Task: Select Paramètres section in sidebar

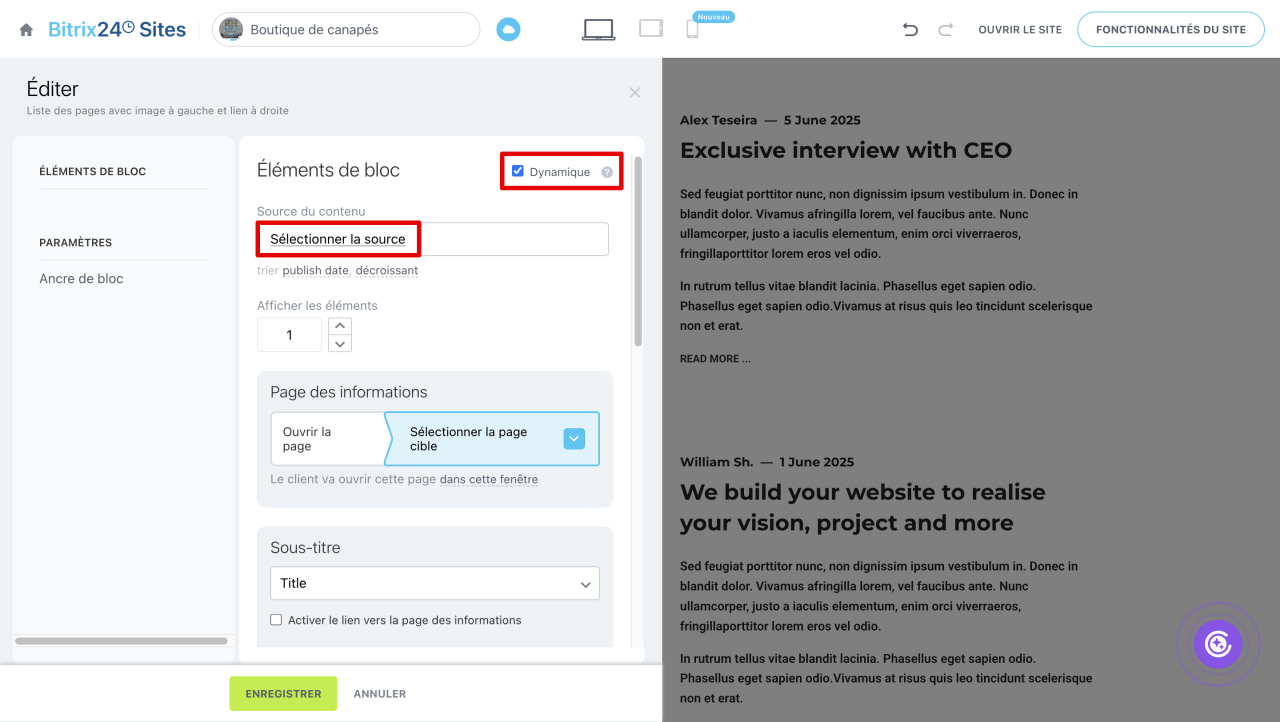Action: [x=76, y=242]
